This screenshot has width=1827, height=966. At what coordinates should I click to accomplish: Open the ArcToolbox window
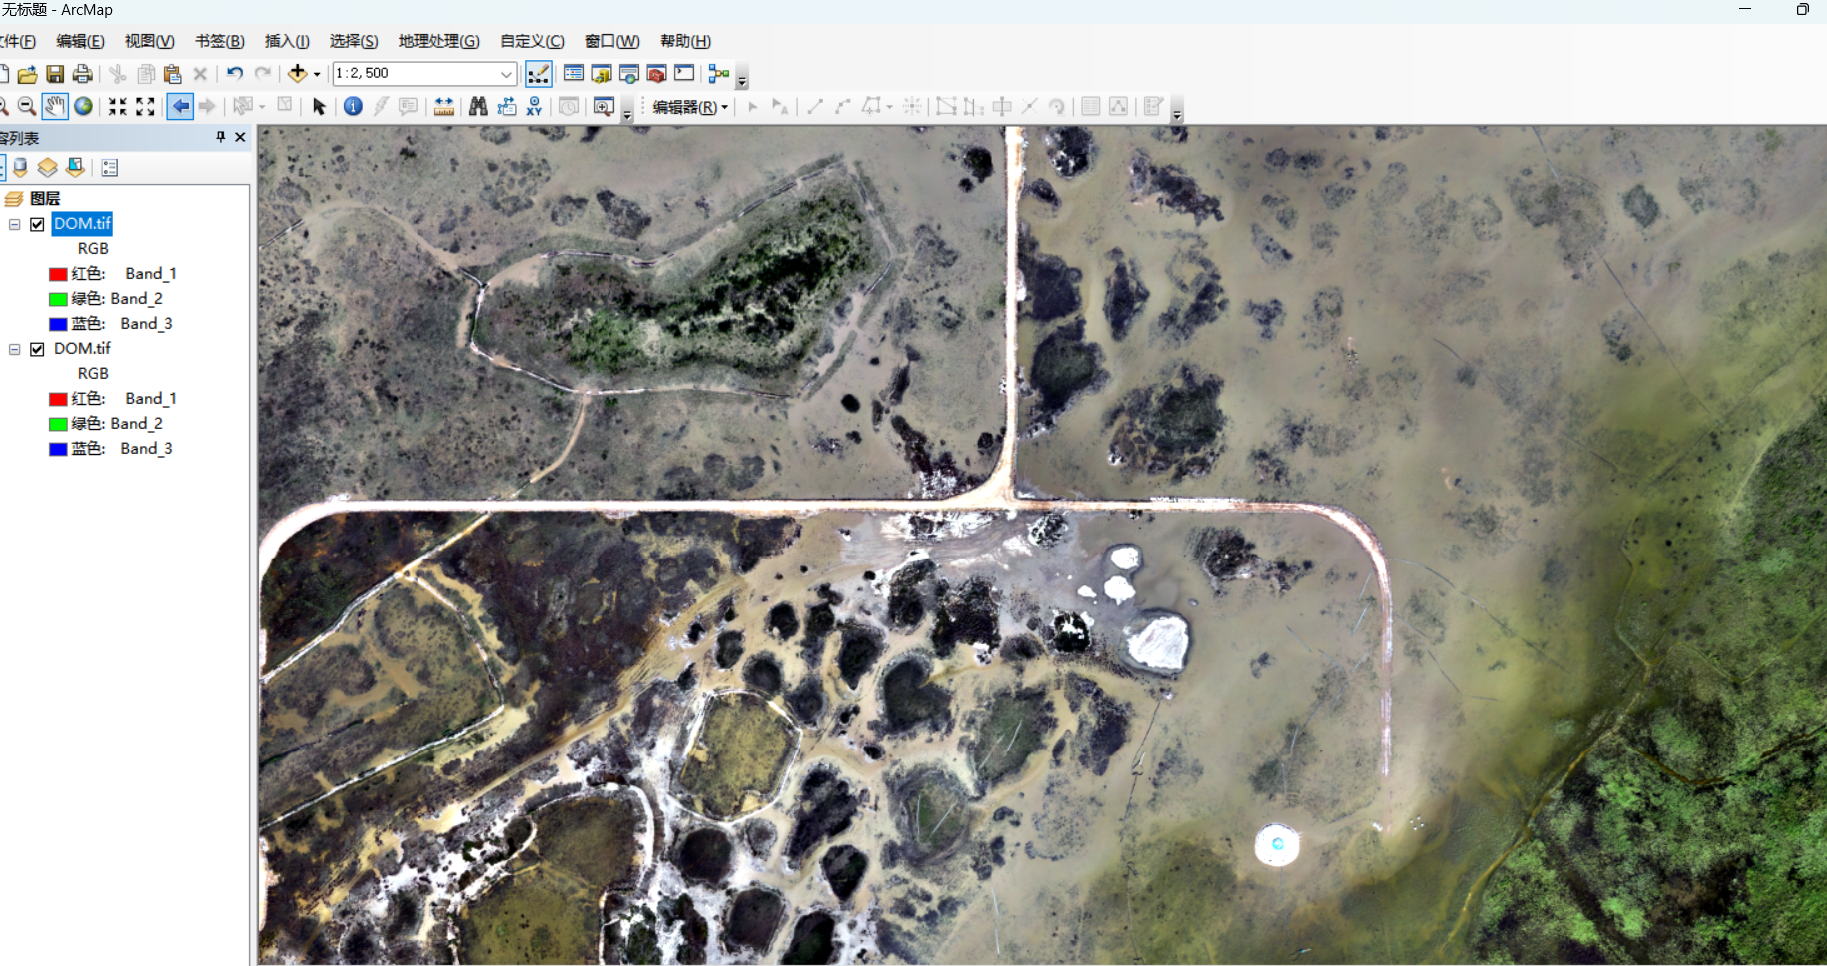(x=656, y=74)
